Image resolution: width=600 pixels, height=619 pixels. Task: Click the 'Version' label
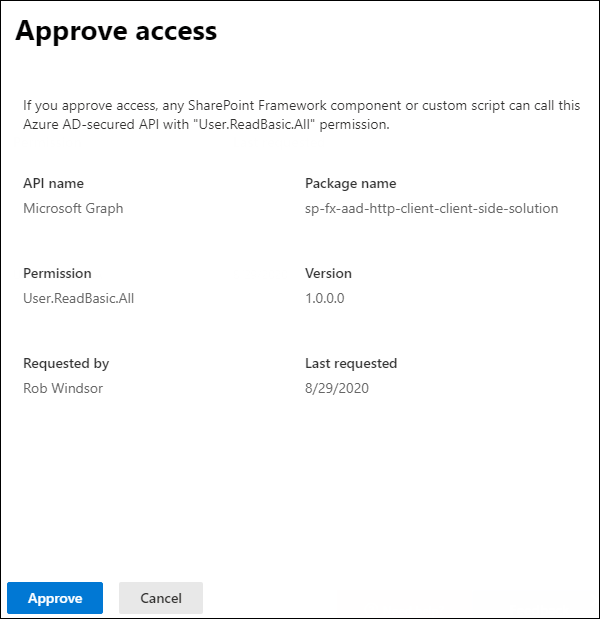tap(328, 273)
